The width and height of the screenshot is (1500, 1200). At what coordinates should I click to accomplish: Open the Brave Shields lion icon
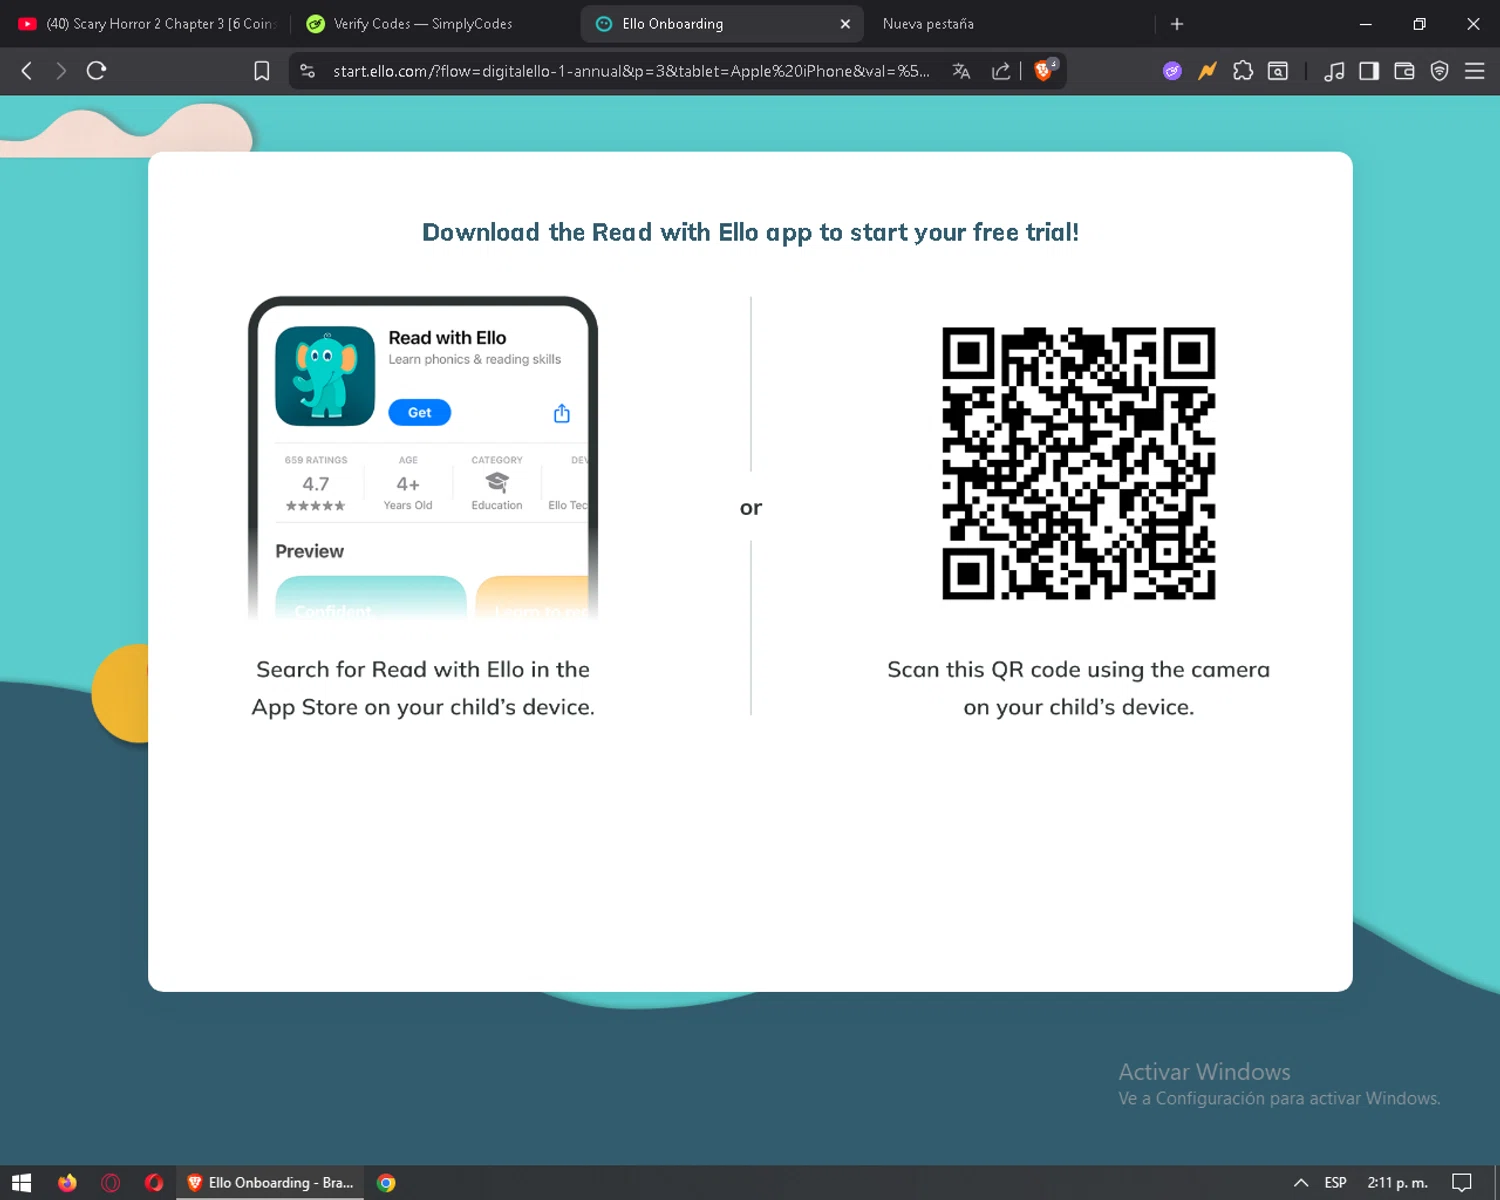[x=1044, y=70]
